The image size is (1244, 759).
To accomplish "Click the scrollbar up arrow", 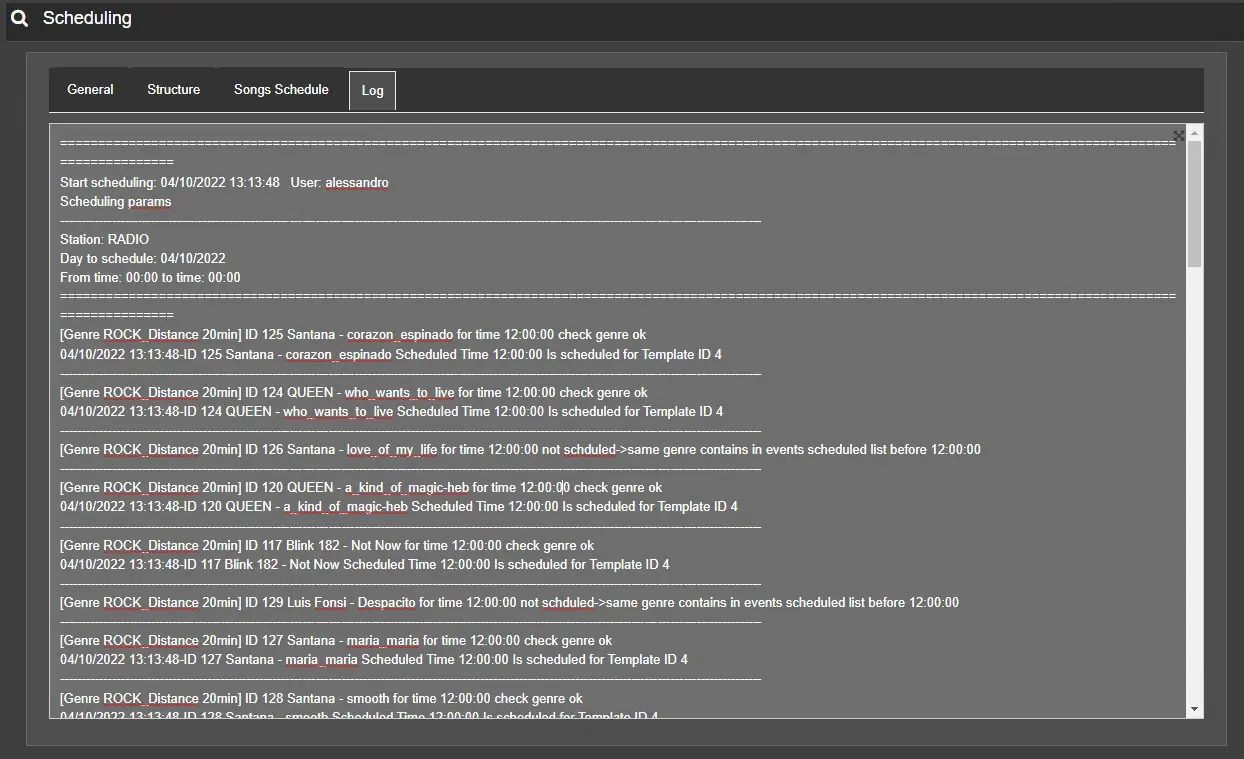I will tap(1194, 132).
